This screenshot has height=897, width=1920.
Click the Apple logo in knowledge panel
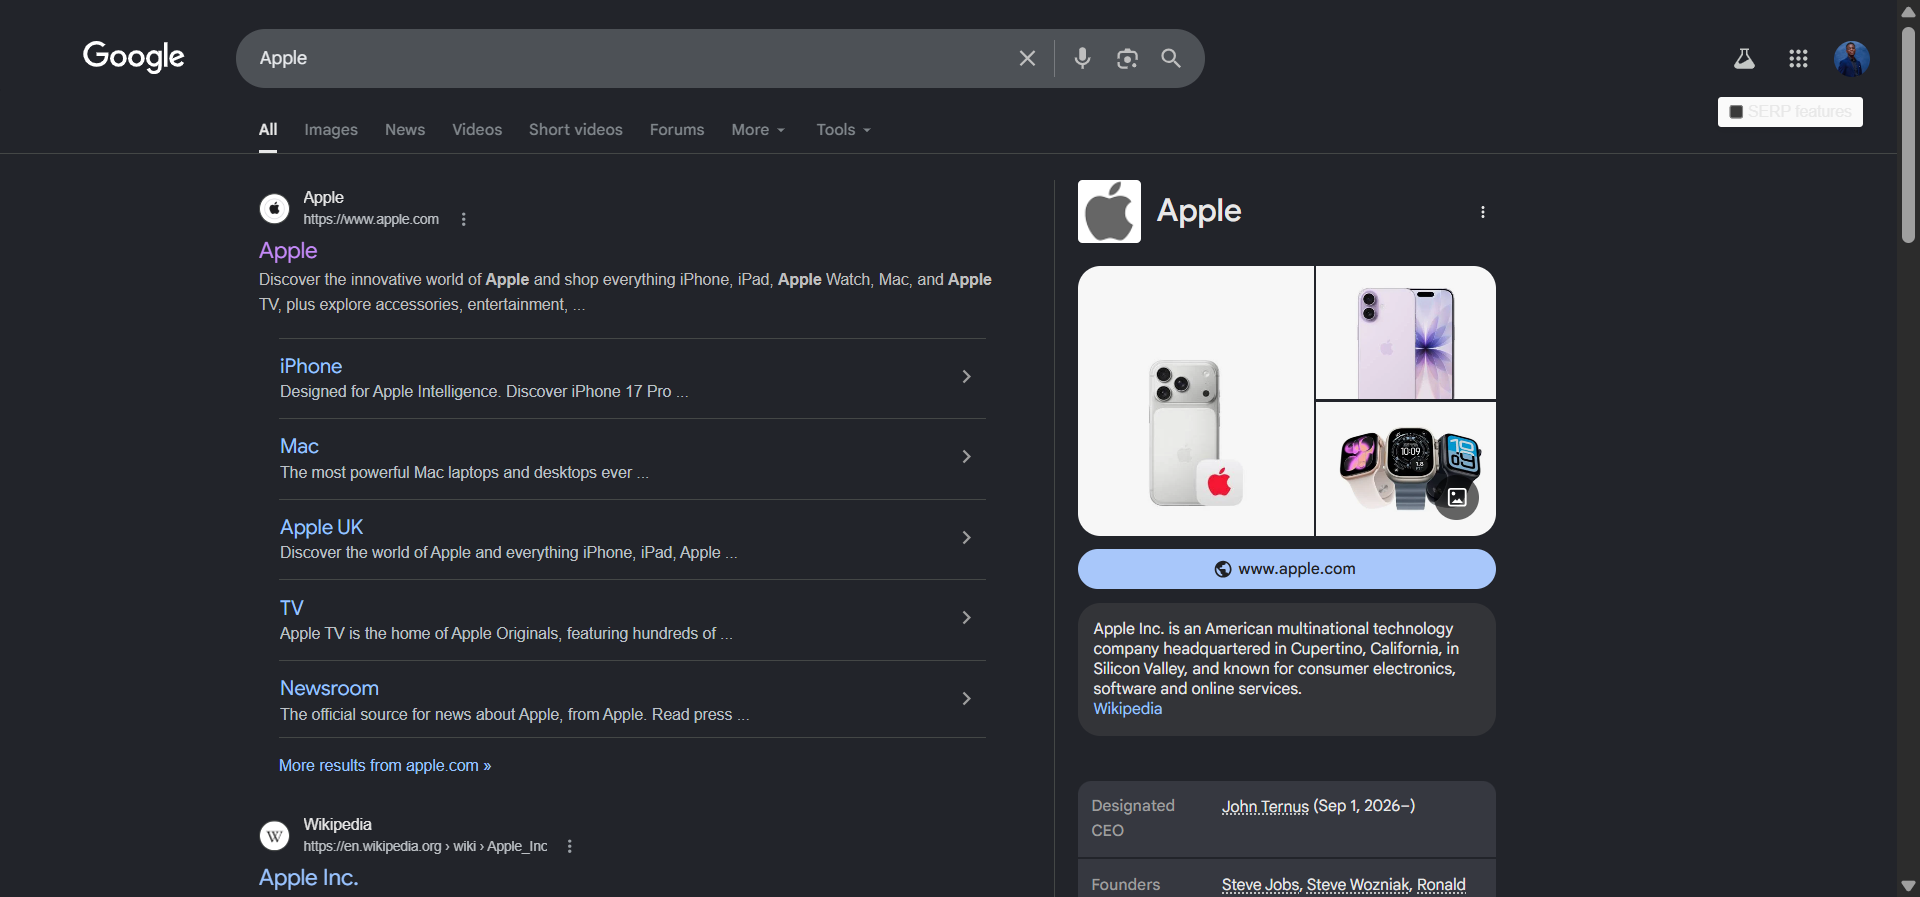[x=1109, y=211]
